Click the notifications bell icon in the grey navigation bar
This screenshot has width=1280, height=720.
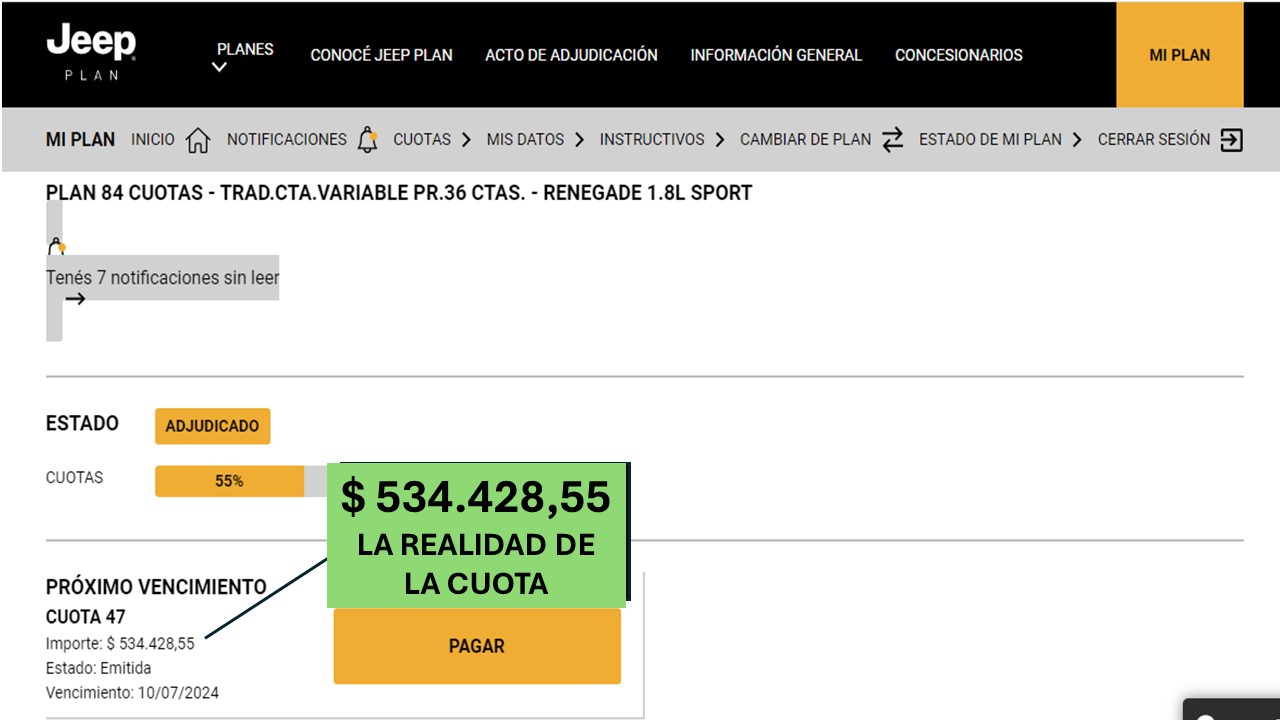(x=367, y=140)
